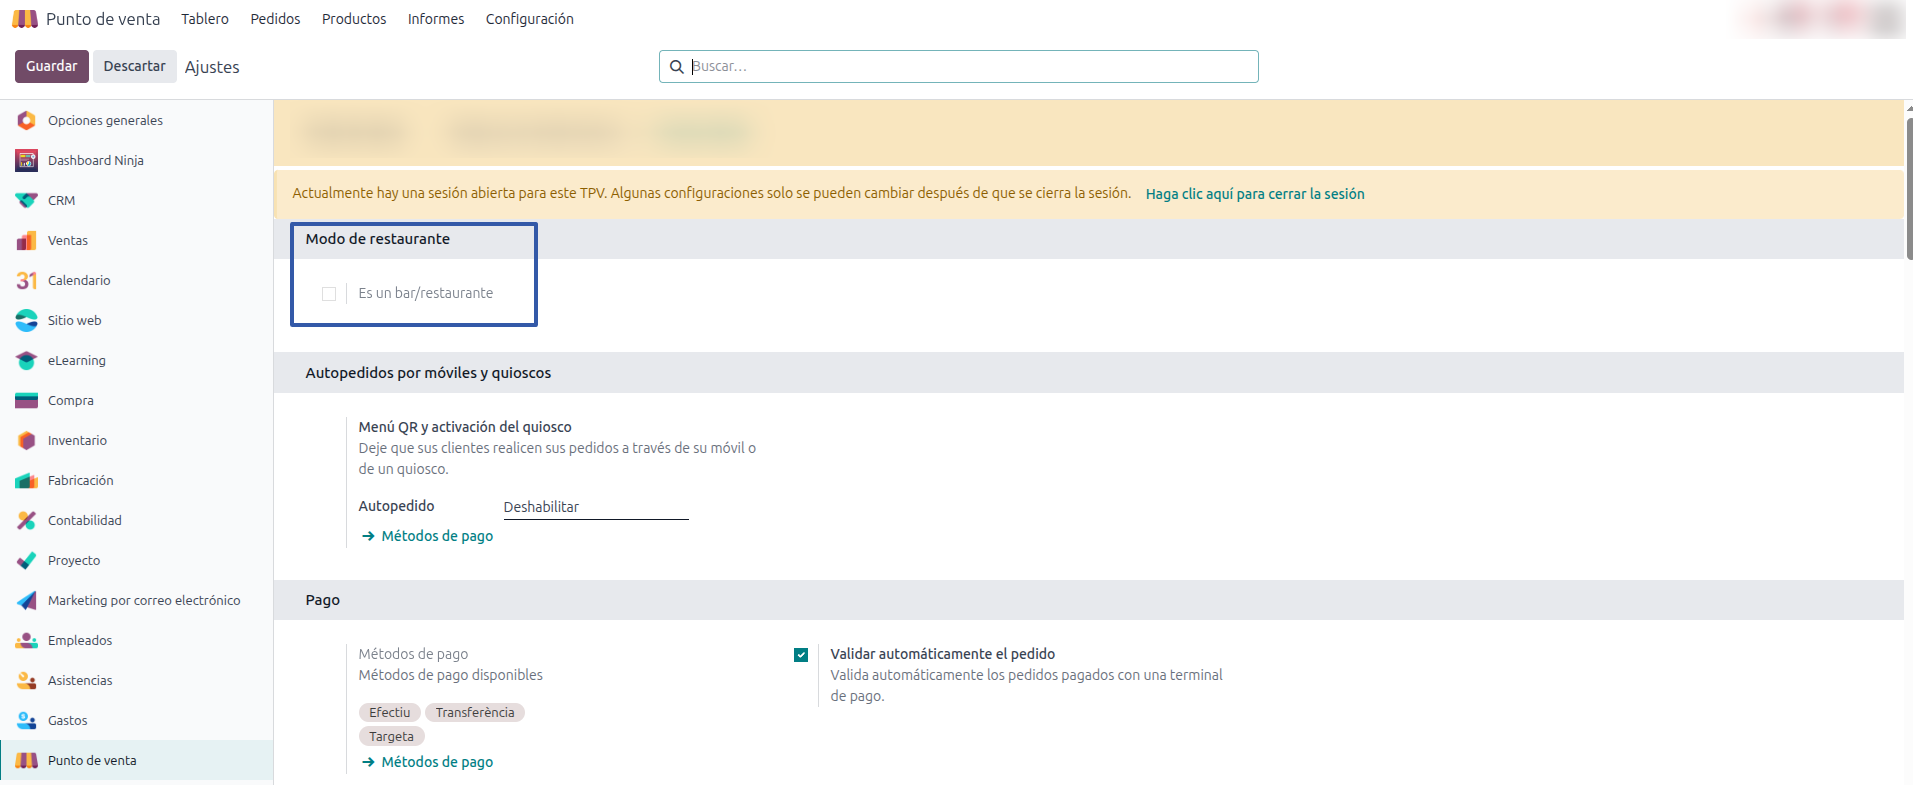Select the Fabricación sidebar icon
Screen dimensions: 1913x785
click(26, 480)
